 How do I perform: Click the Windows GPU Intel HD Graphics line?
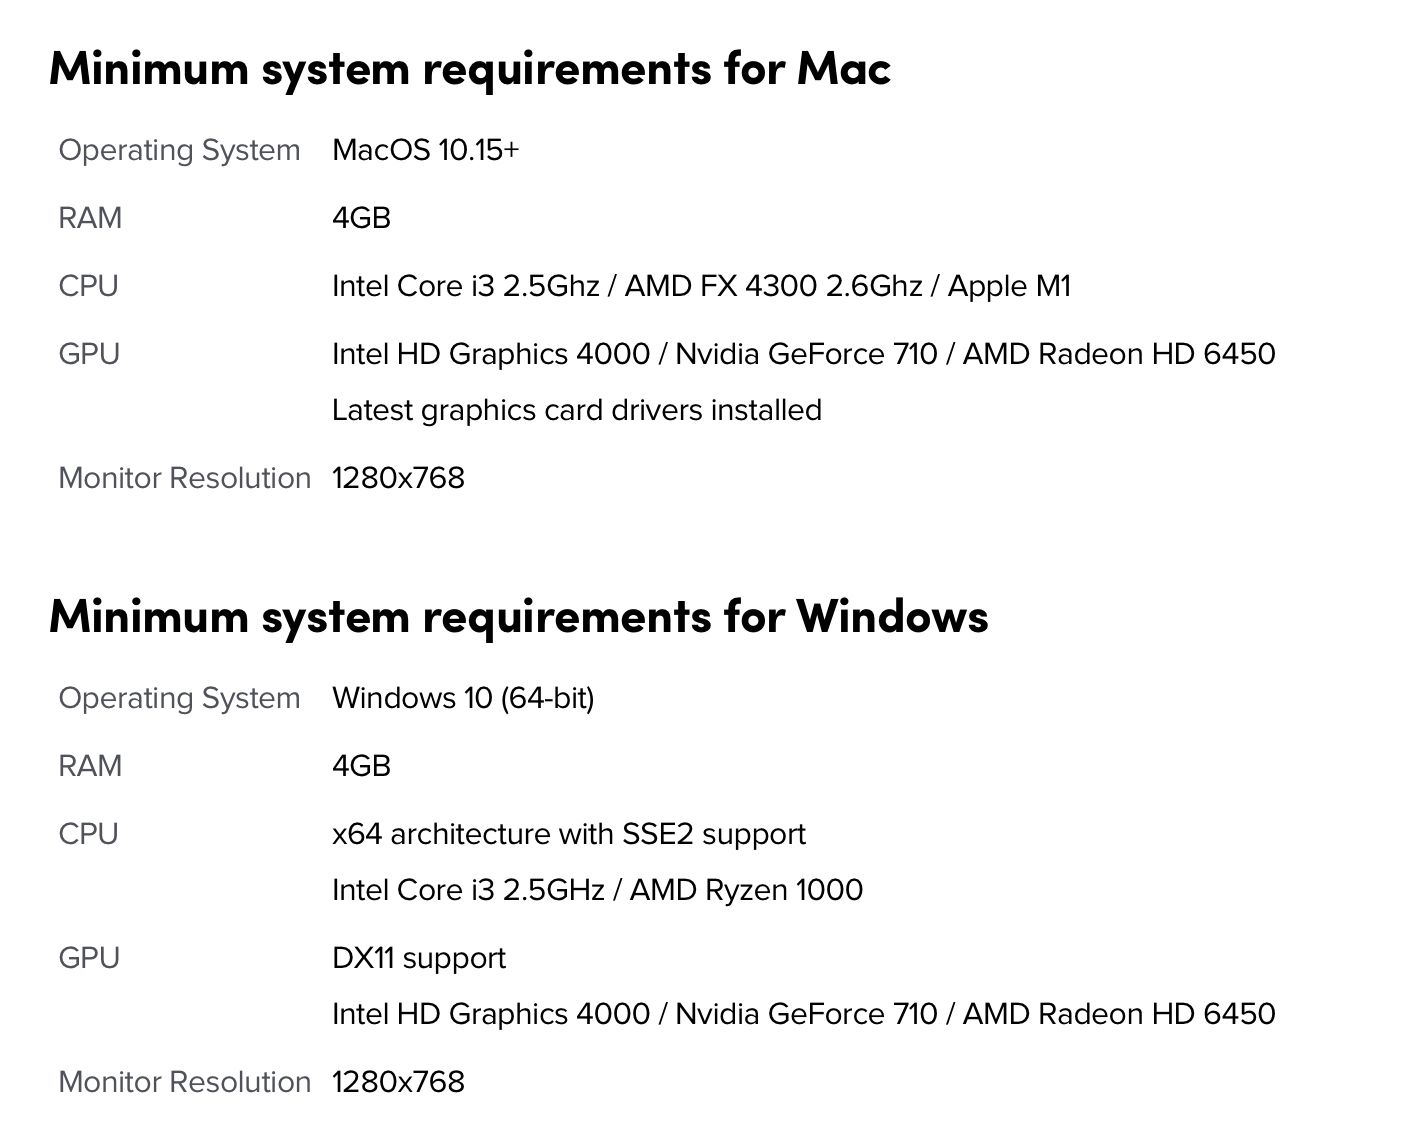coord(804,1015)
